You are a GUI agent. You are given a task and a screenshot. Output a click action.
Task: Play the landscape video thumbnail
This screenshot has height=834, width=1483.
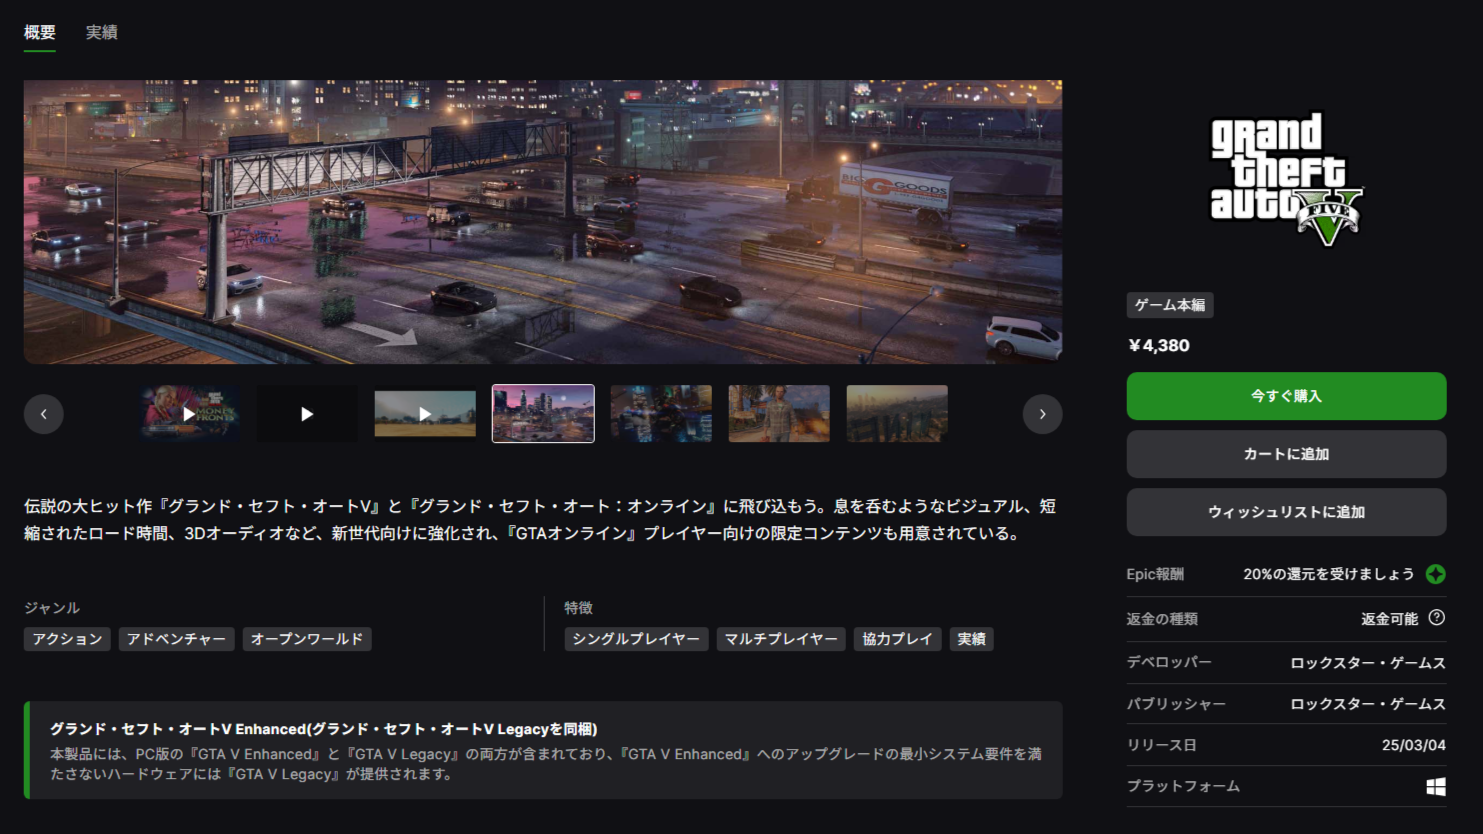[x=425, y=414]
